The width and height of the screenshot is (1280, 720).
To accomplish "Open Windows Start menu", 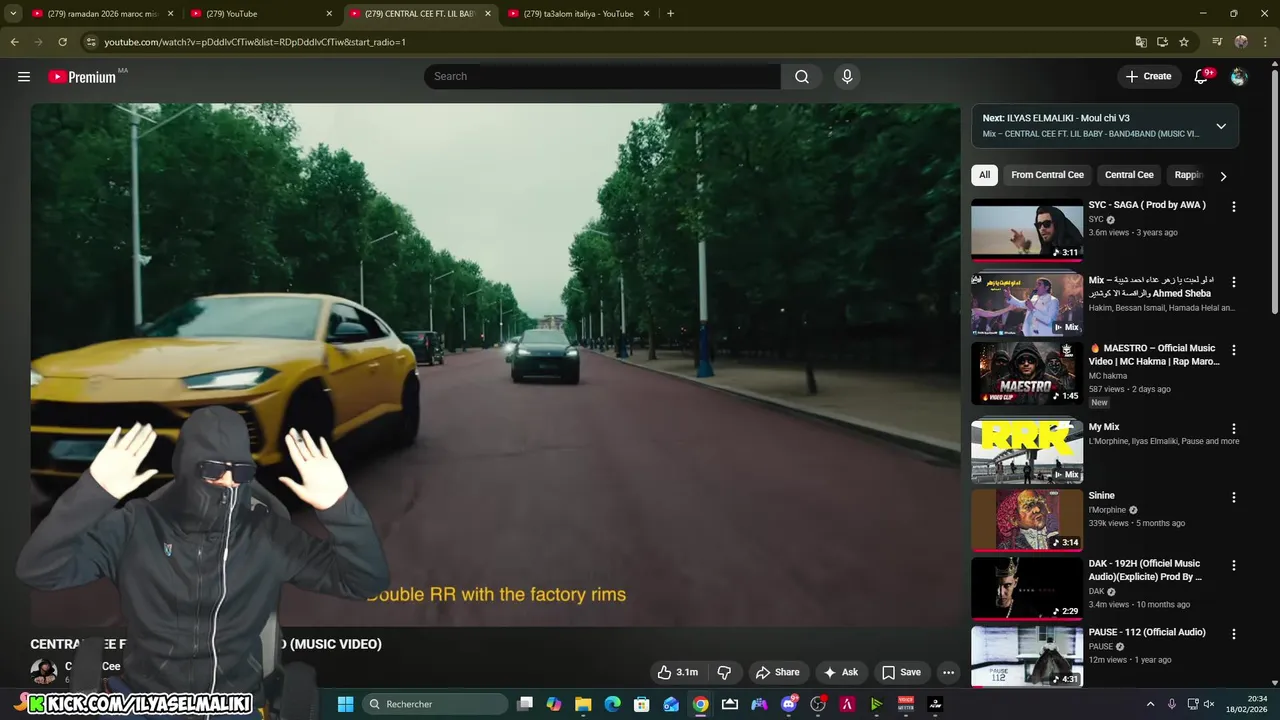I will click(345, 704).
